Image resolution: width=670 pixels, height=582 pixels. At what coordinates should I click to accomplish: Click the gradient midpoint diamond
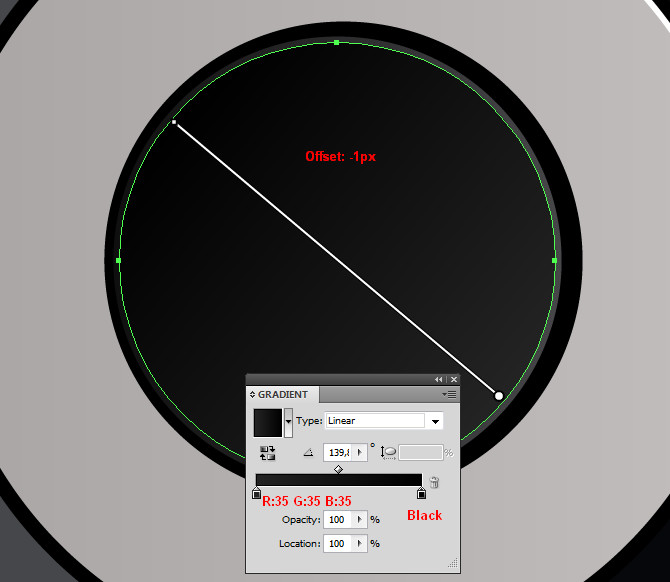point(338,470)
